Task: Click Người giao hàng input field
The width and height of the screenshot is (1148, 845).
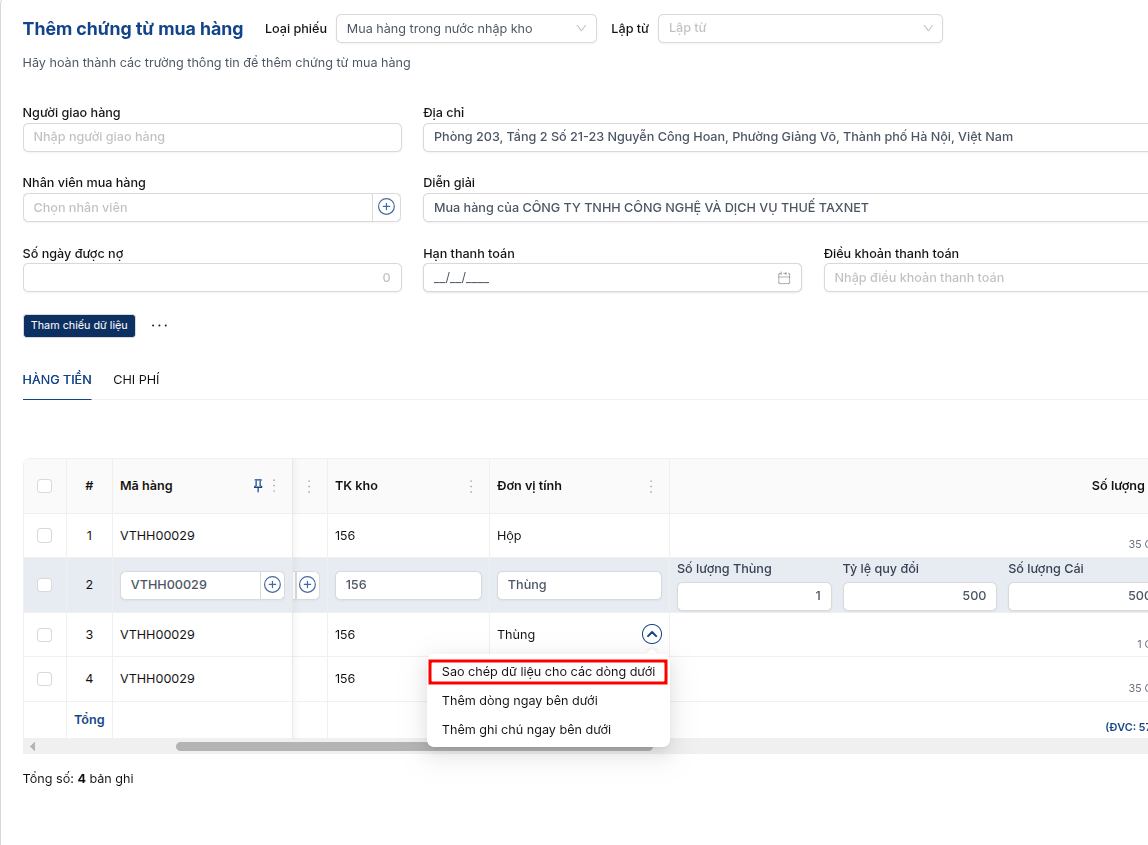Action: tap(212, 137)
